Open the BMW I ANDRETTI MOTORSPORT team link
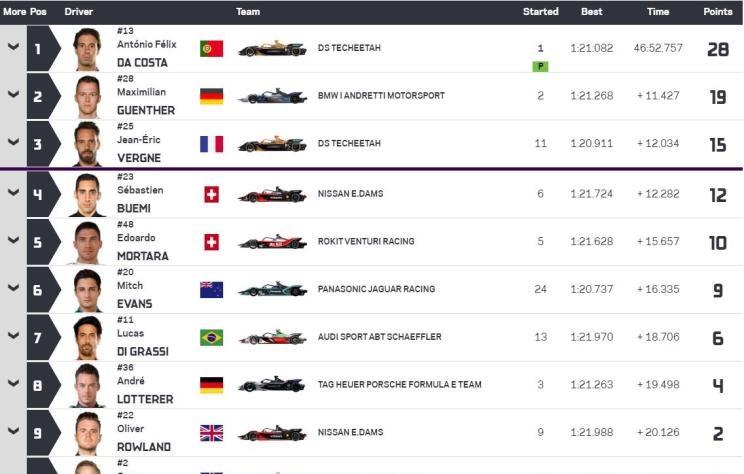744x474 pixels. [381, 96]
